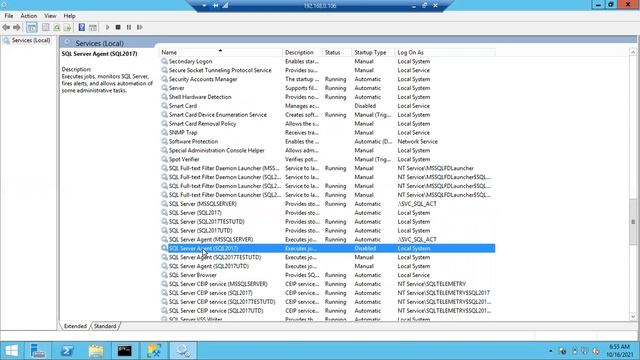Select Security Accounts Manager service
The height and width of the screenshot is (360, 640).
tap(203, 79)
